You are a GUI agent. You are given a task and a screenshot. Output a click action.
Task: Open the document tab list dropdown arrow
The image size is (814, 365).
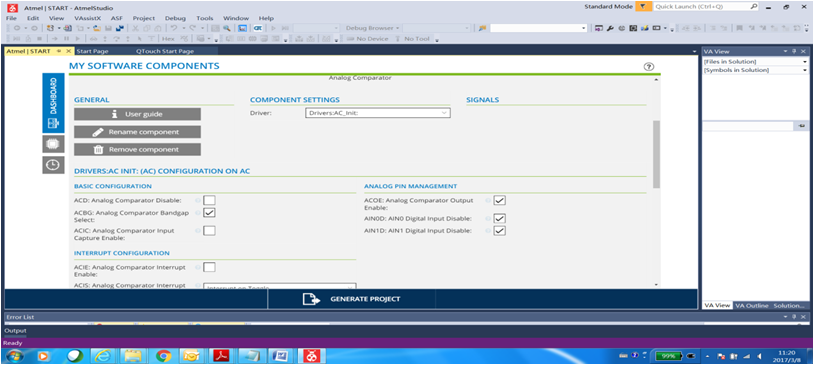695,51
